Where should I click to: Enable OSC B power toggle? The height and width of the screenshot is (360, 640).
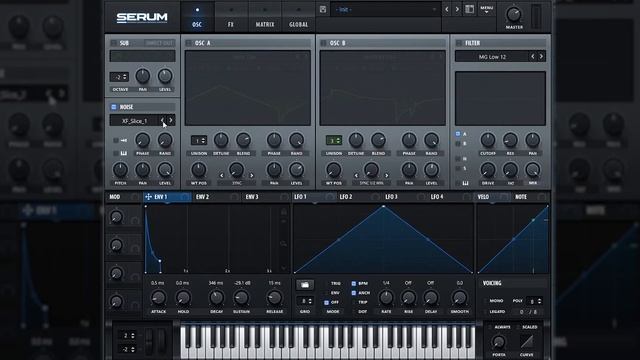tap(323, 43)
